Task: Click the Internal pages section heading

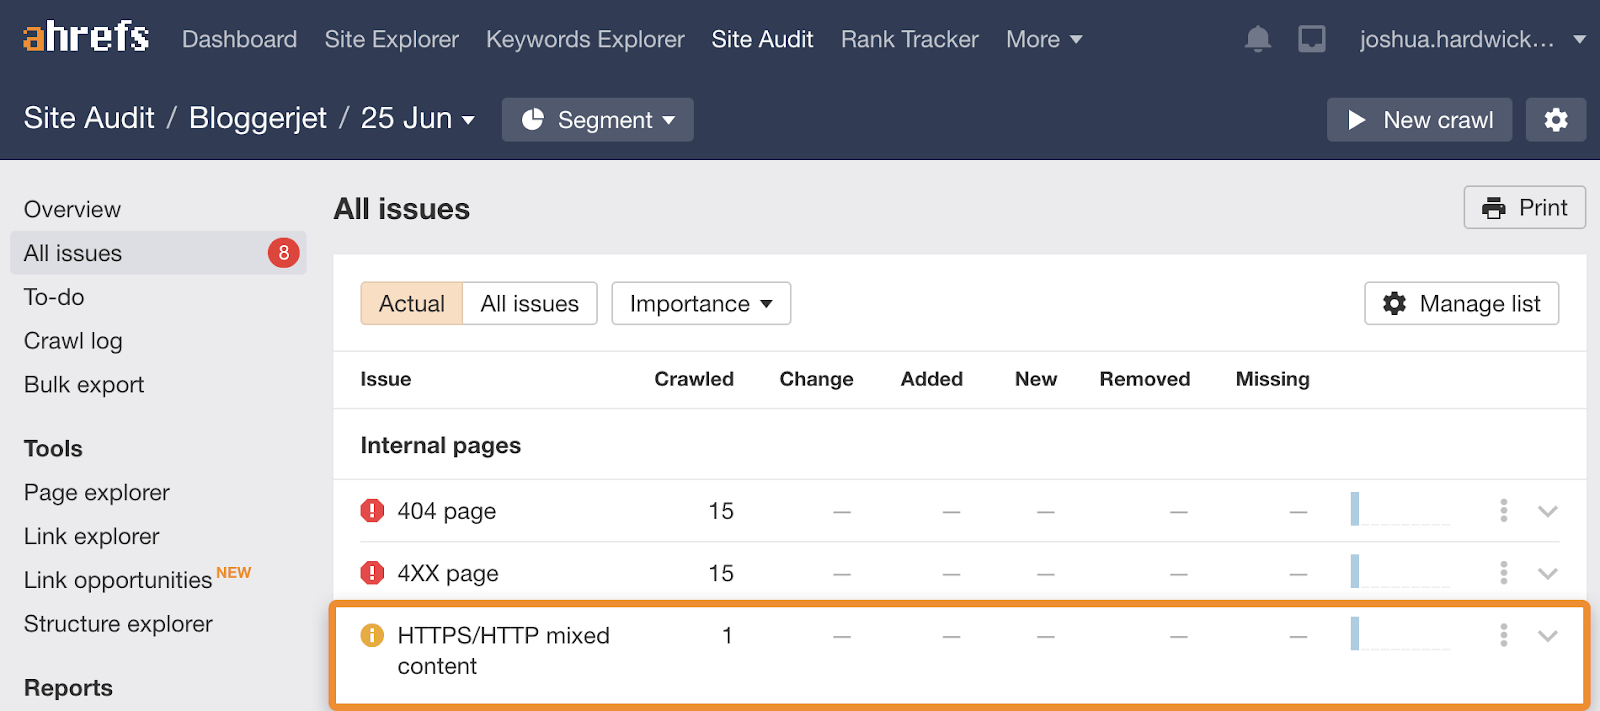Action: [441, 445]
